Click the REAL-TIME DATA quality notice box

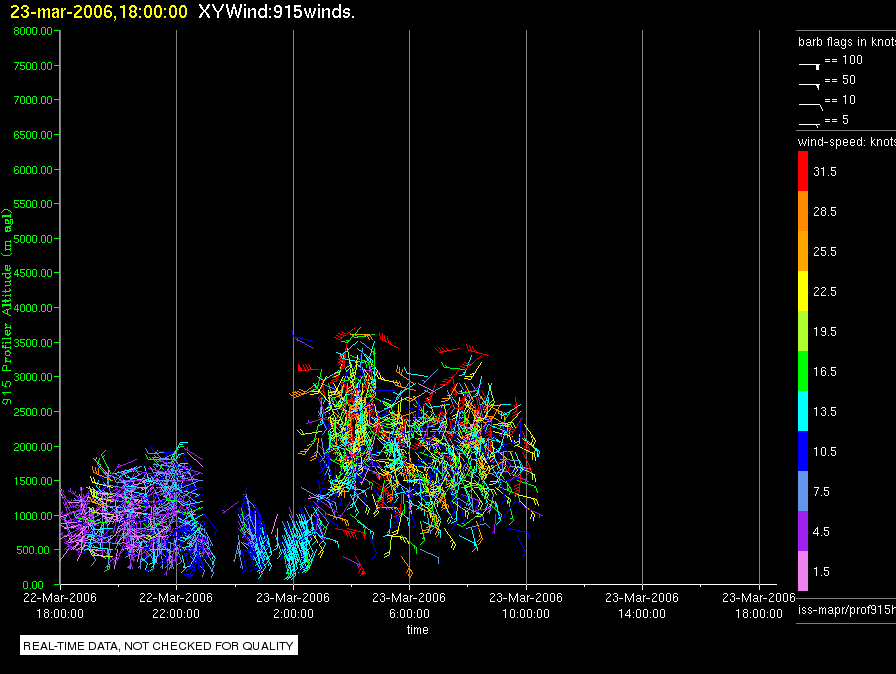159,645
